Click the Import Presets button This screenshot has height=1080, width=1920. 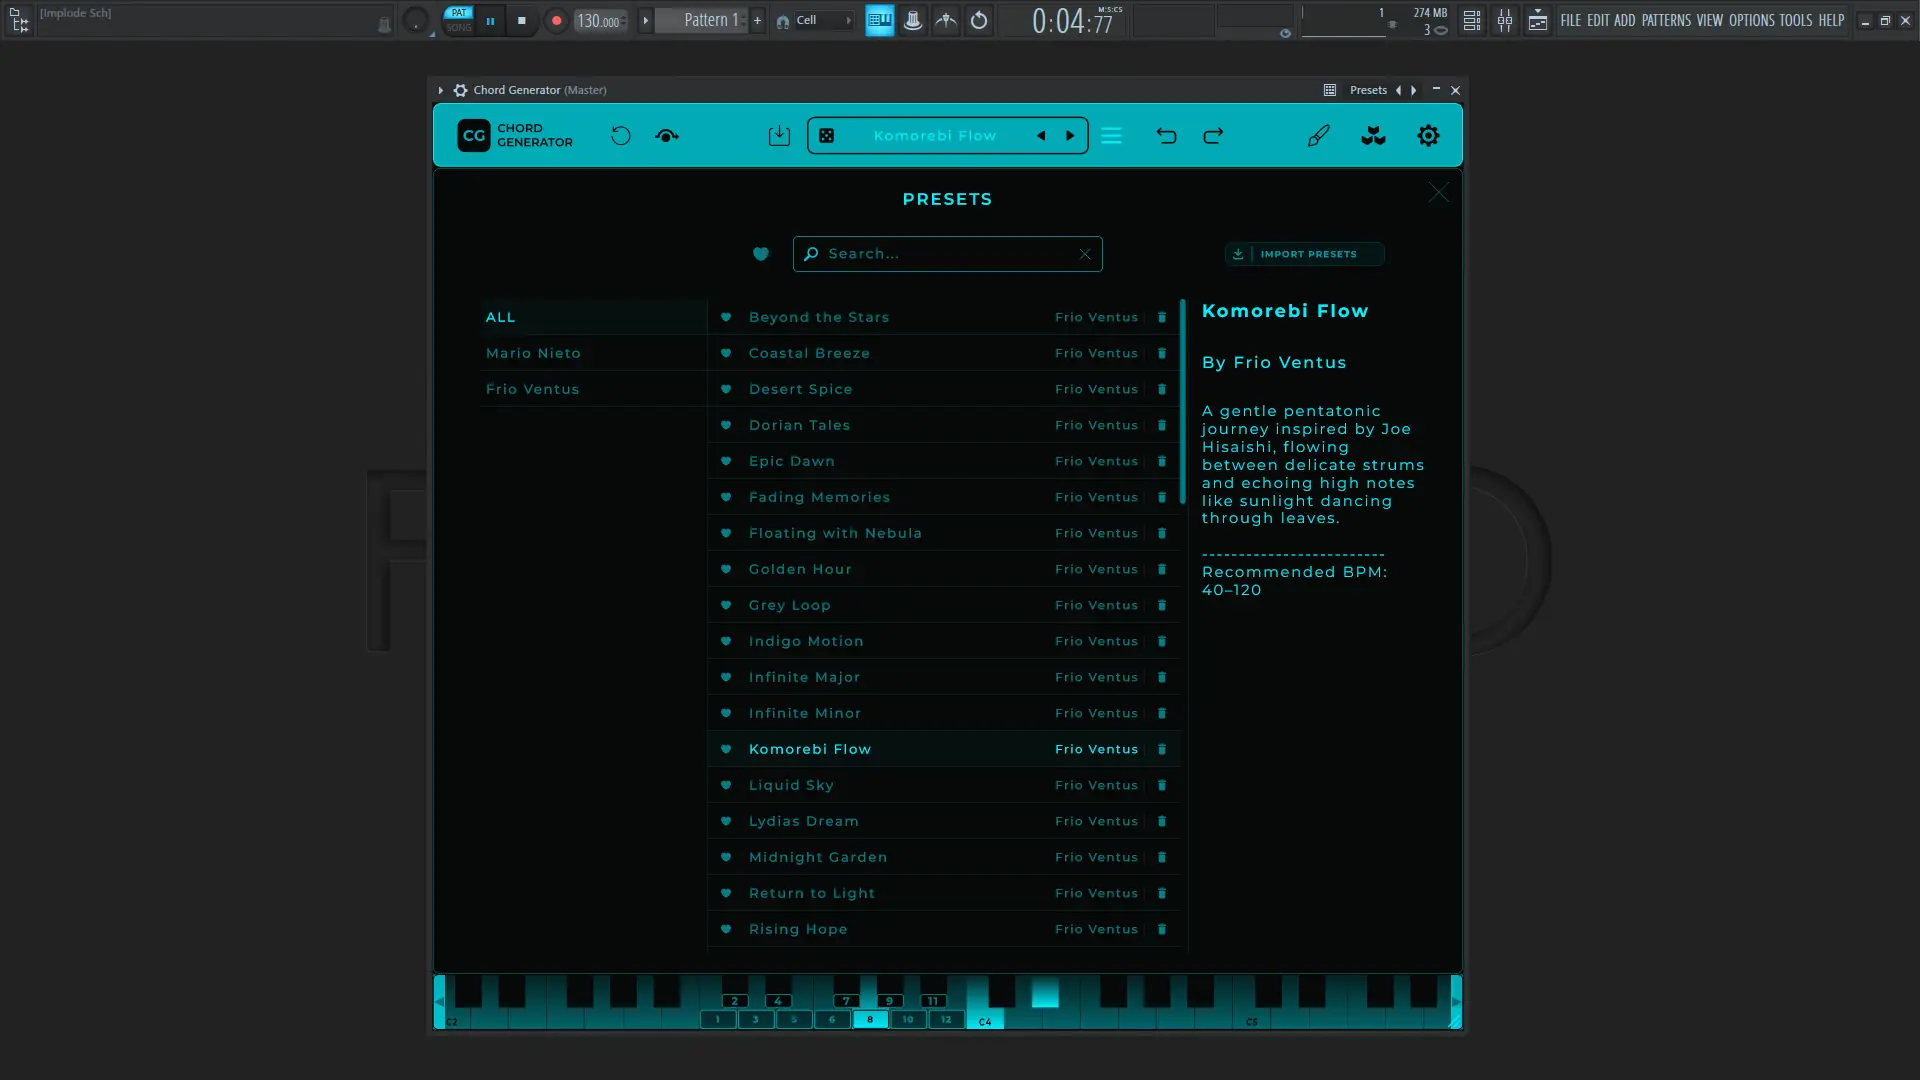pos(1304,254)
